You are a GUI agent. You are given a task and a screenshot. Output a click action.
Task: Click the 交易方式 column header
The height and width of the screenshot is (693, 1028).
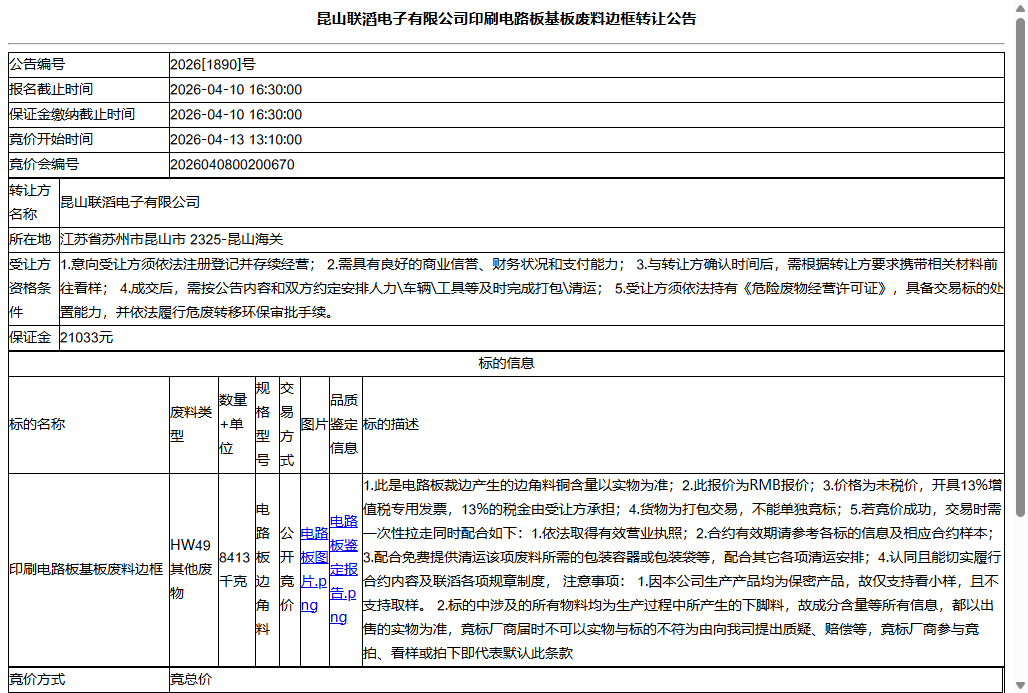[x=290, y=424]
